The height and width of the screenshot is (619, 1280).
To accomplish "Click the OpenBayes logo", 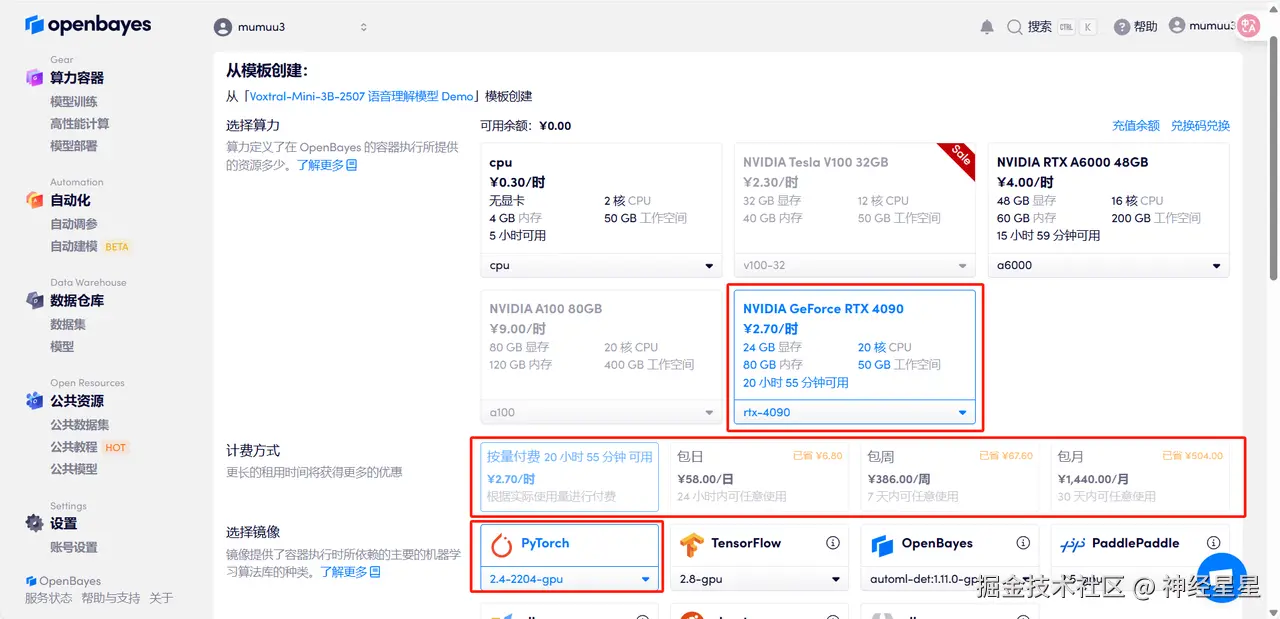I will click(88, 25).
